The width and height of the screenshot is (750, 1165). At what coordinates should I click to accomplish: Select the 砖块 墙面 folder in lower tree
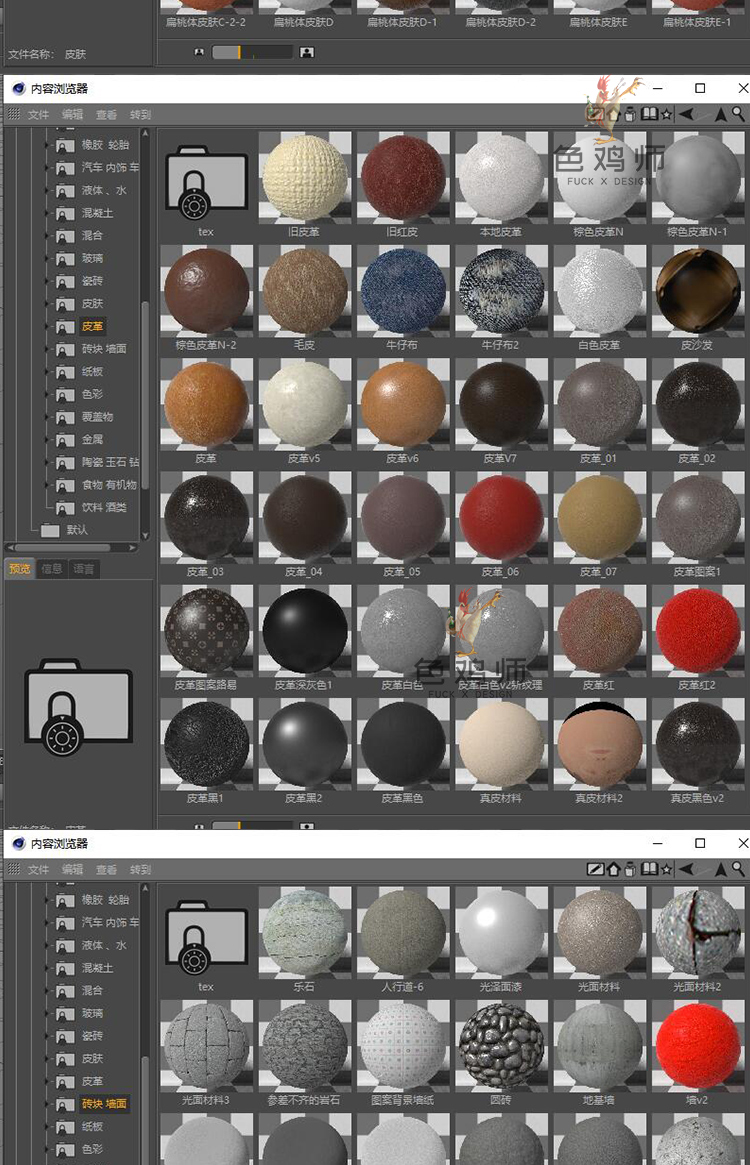coord(104,1104)
